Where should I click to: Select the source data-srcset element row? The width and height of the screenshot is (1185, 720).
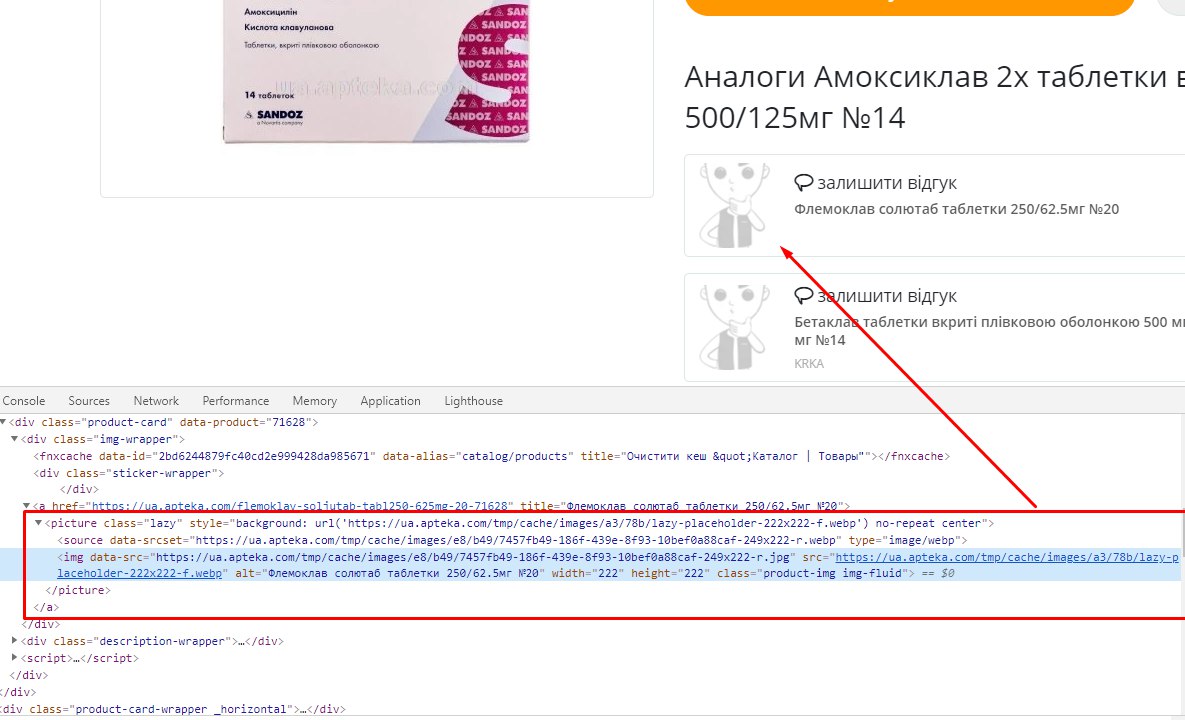click(x=512, y=540)
